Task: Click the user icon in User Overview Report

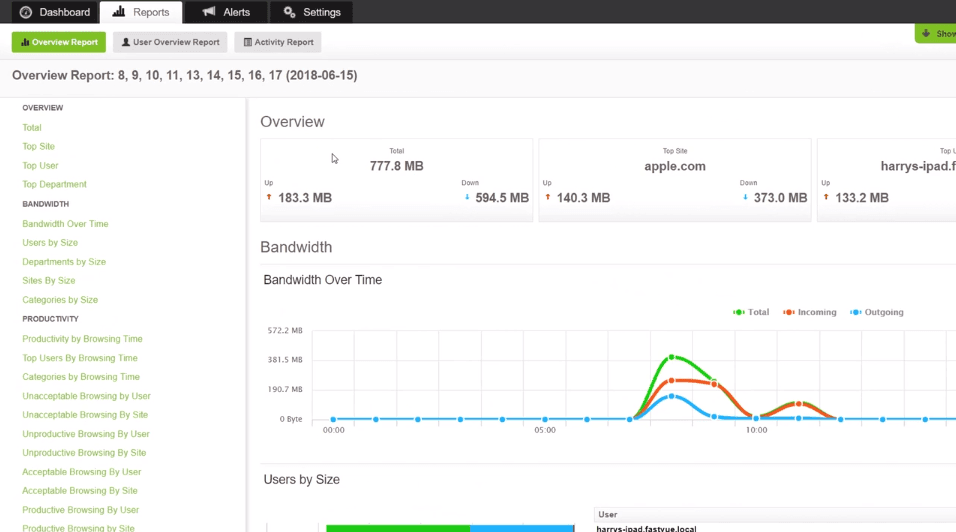Action: click(x=126, y=42)
